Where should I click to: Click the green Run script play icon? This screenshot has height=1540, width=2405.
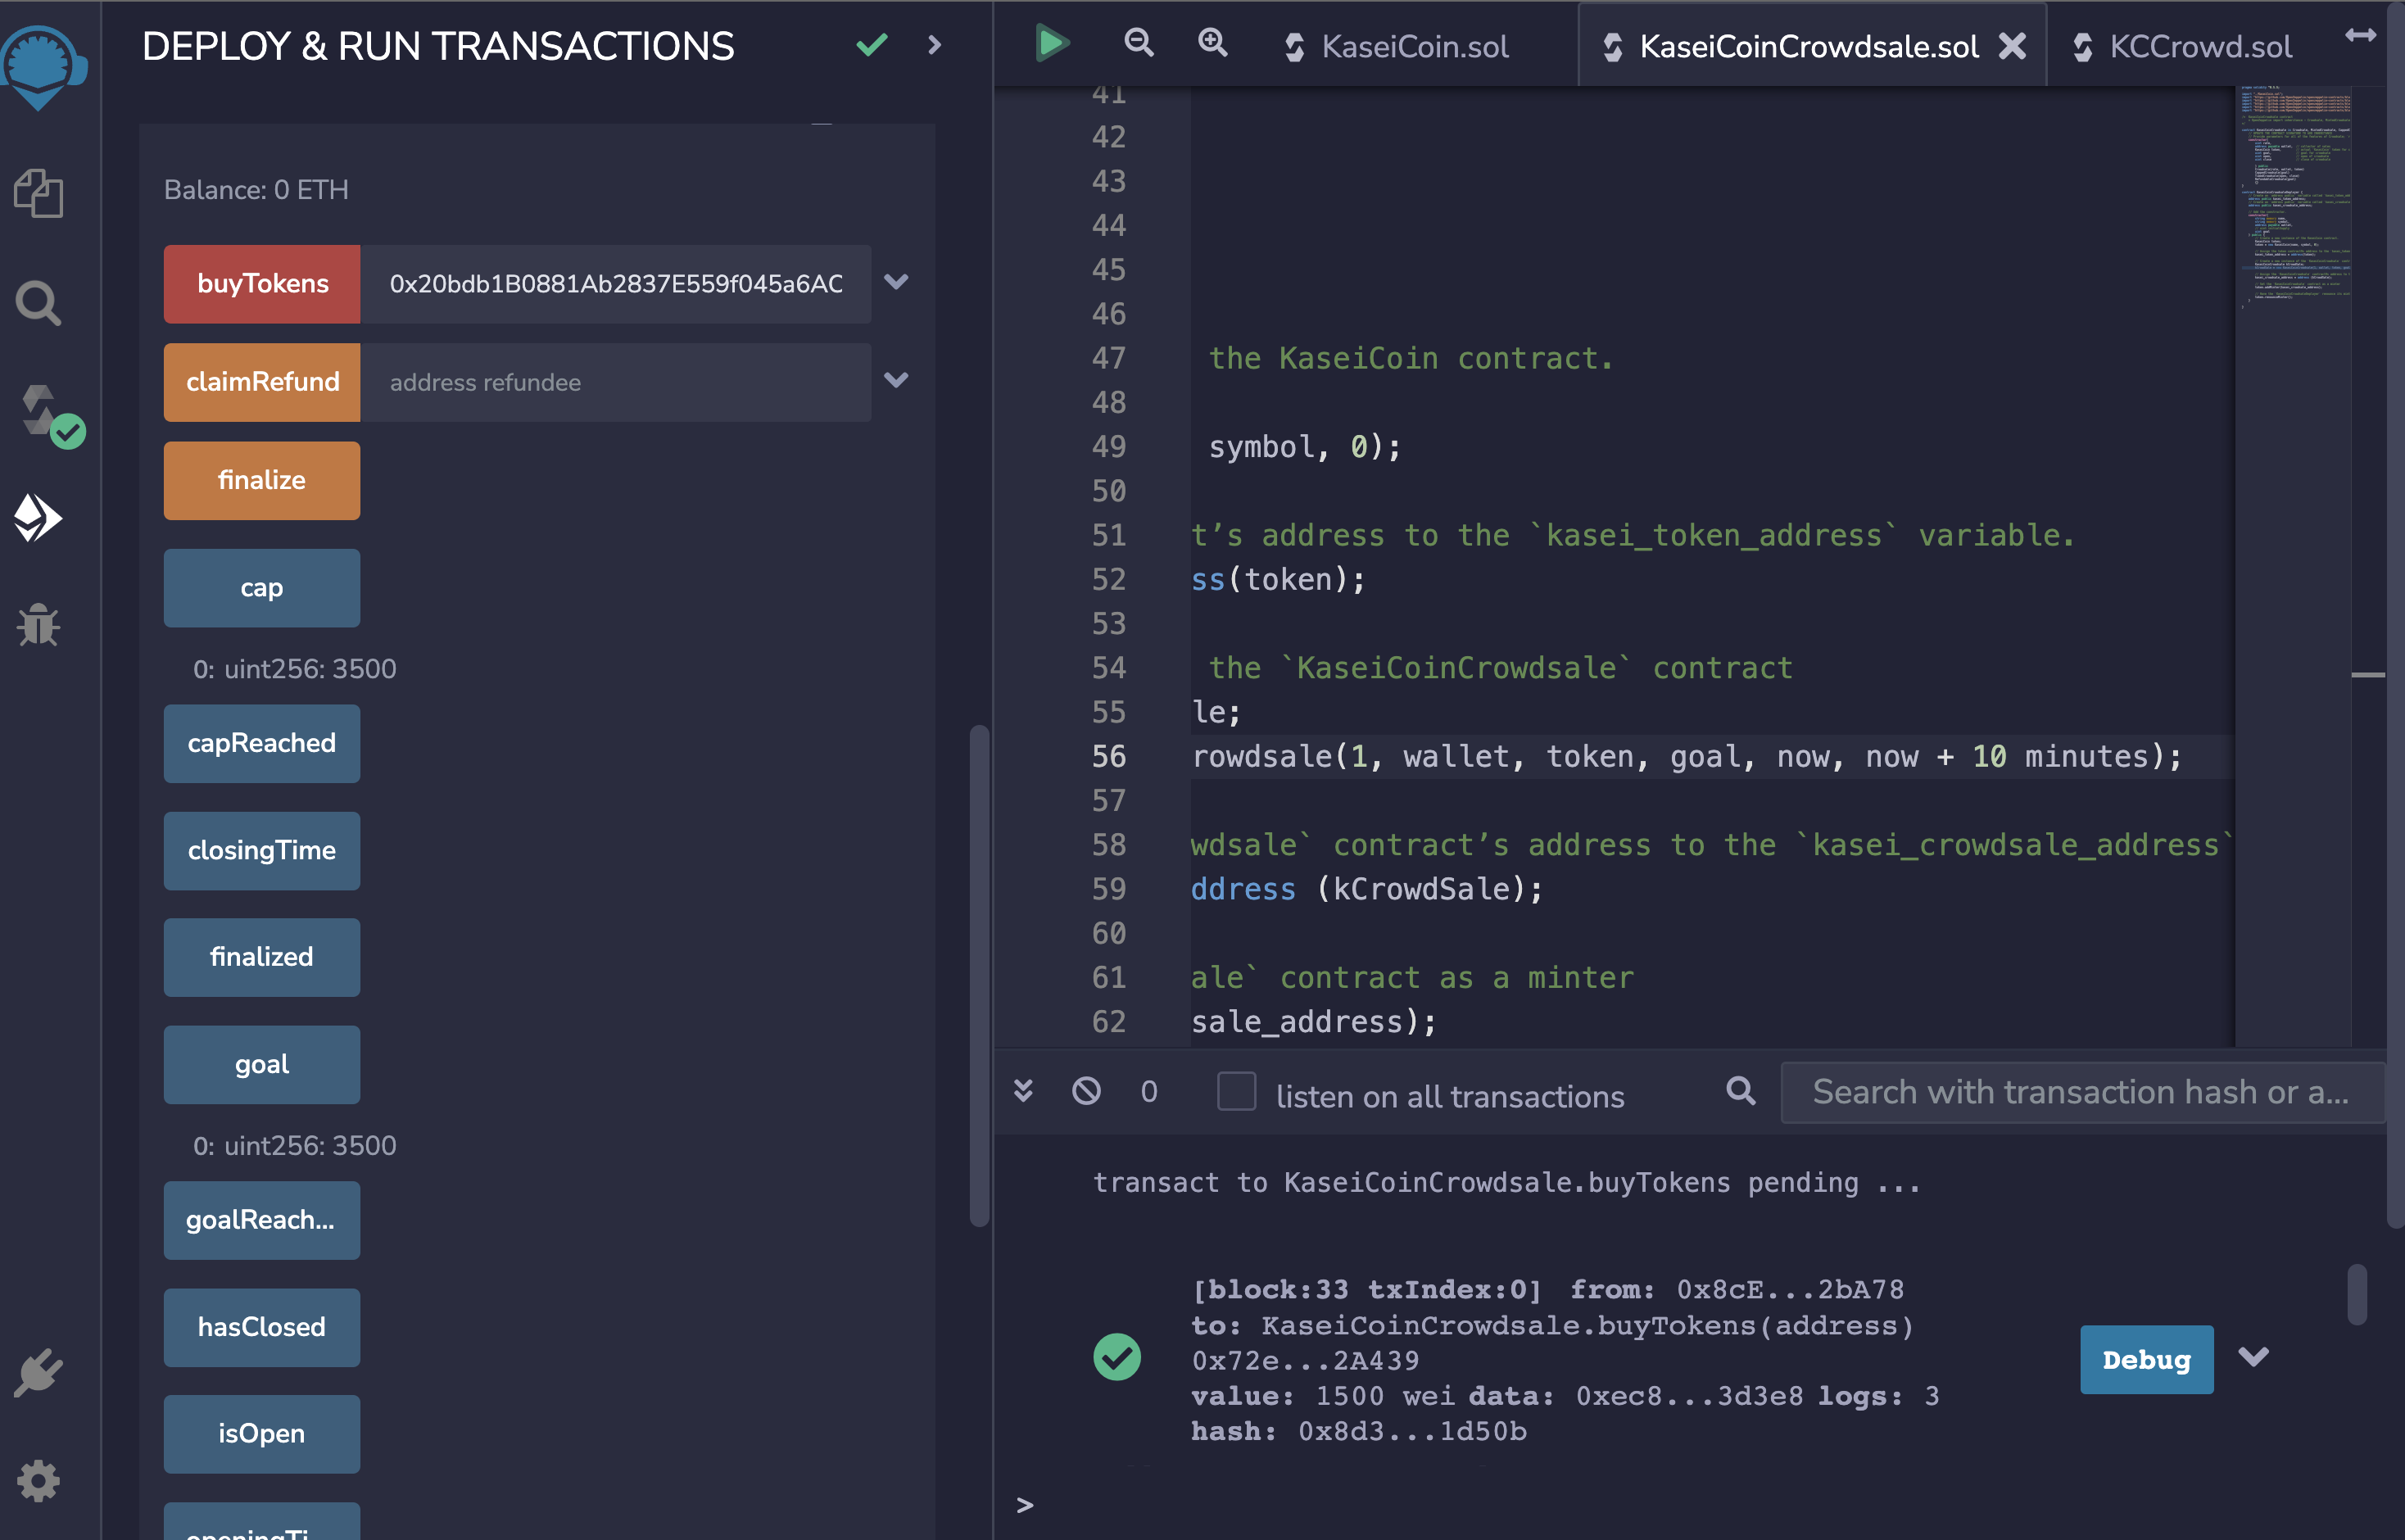click(x=1051, y=43)
